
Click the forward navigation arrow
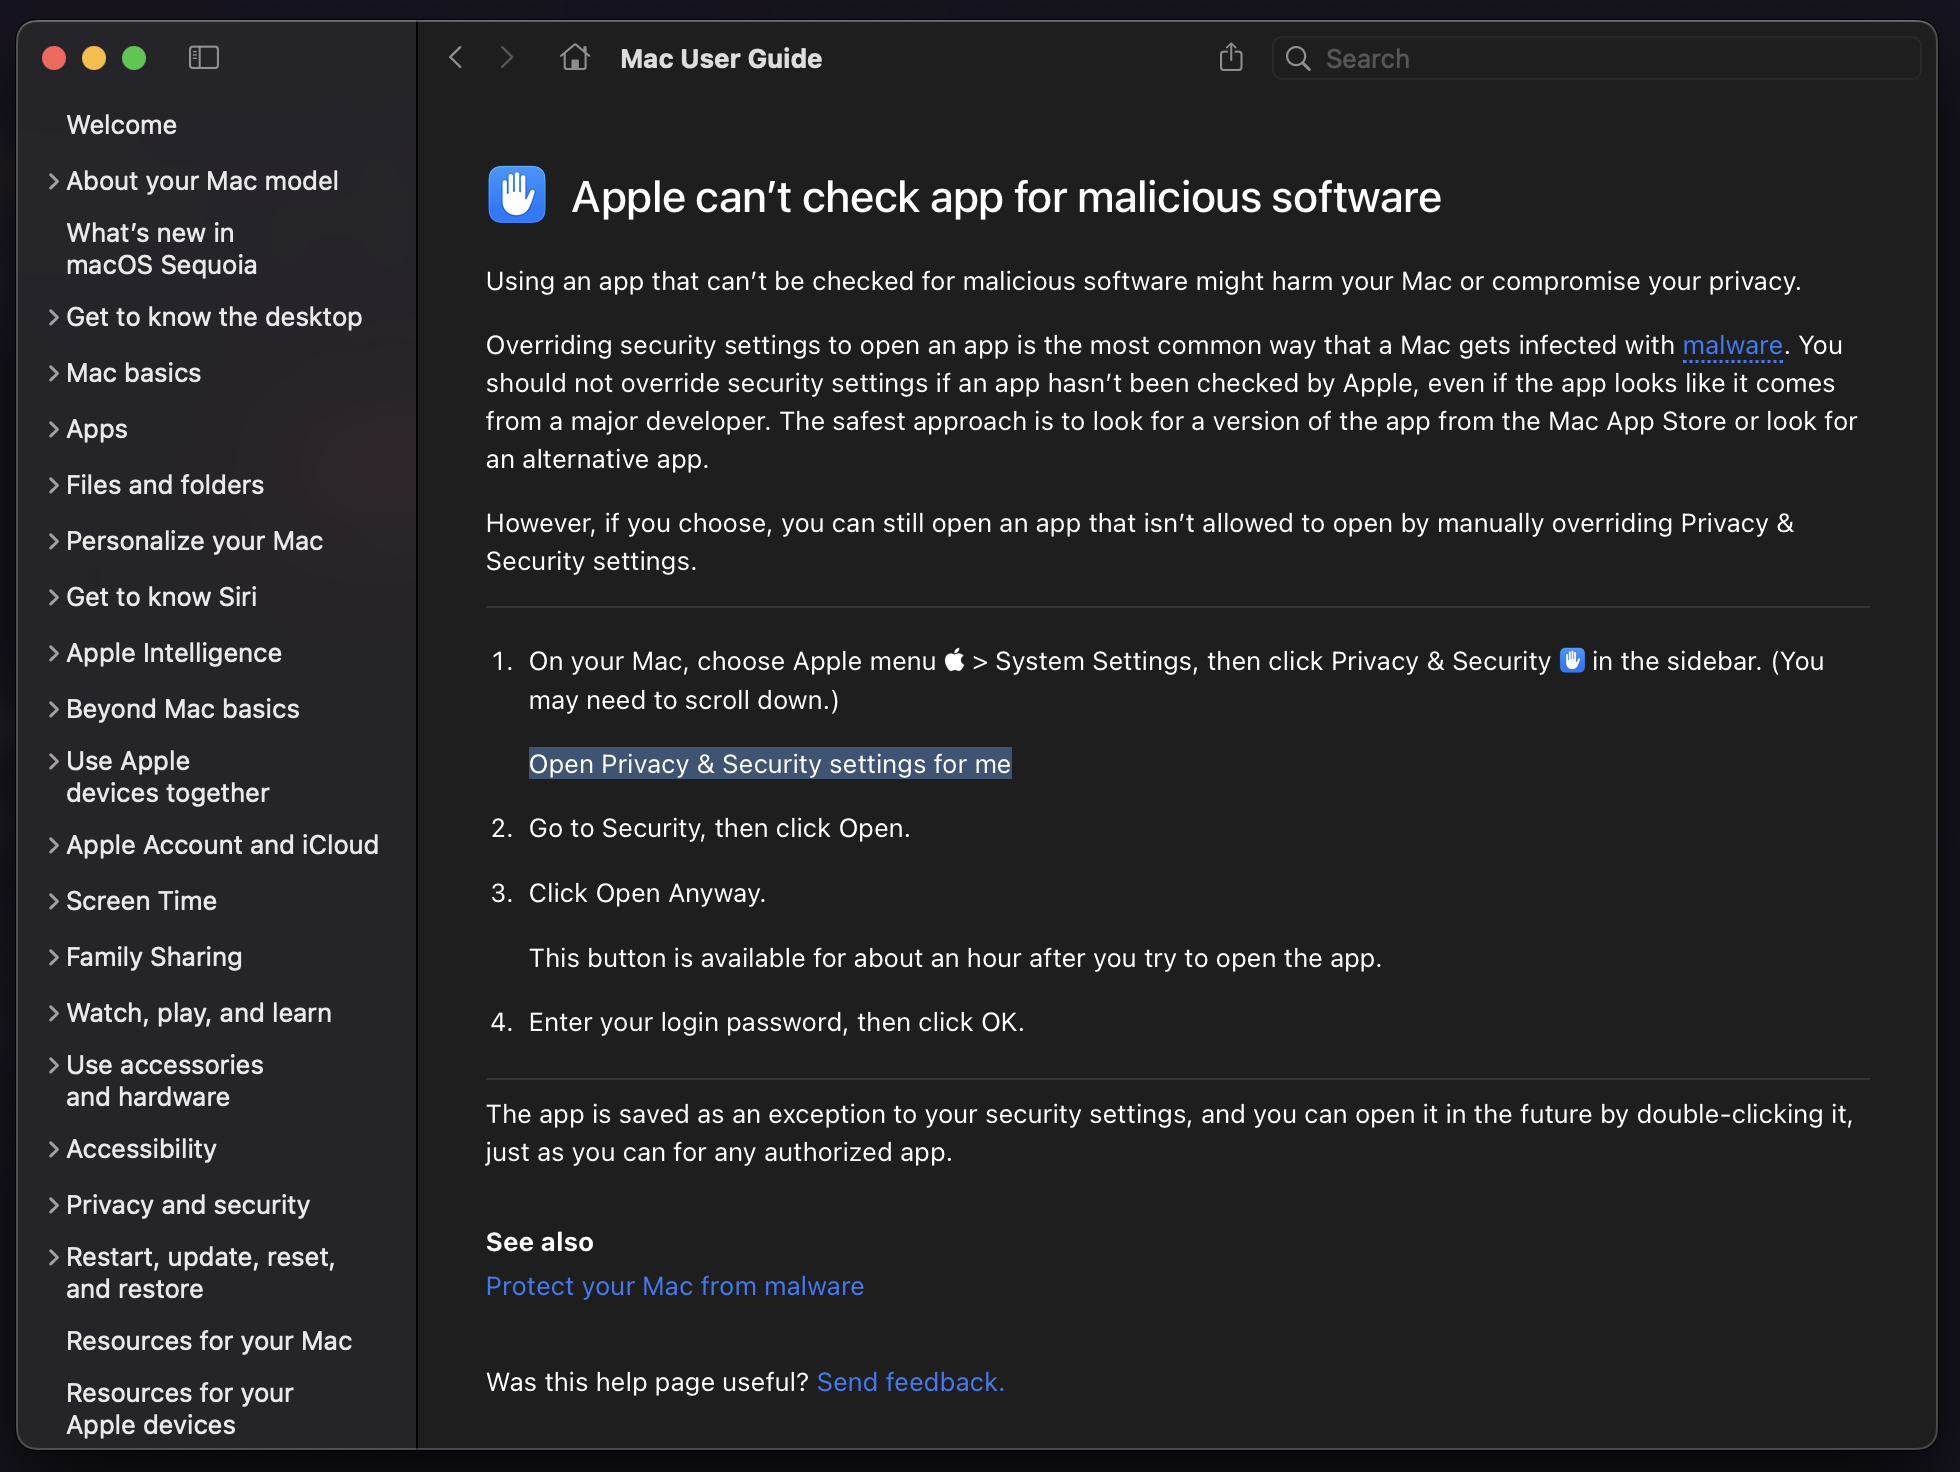[508, 57]
